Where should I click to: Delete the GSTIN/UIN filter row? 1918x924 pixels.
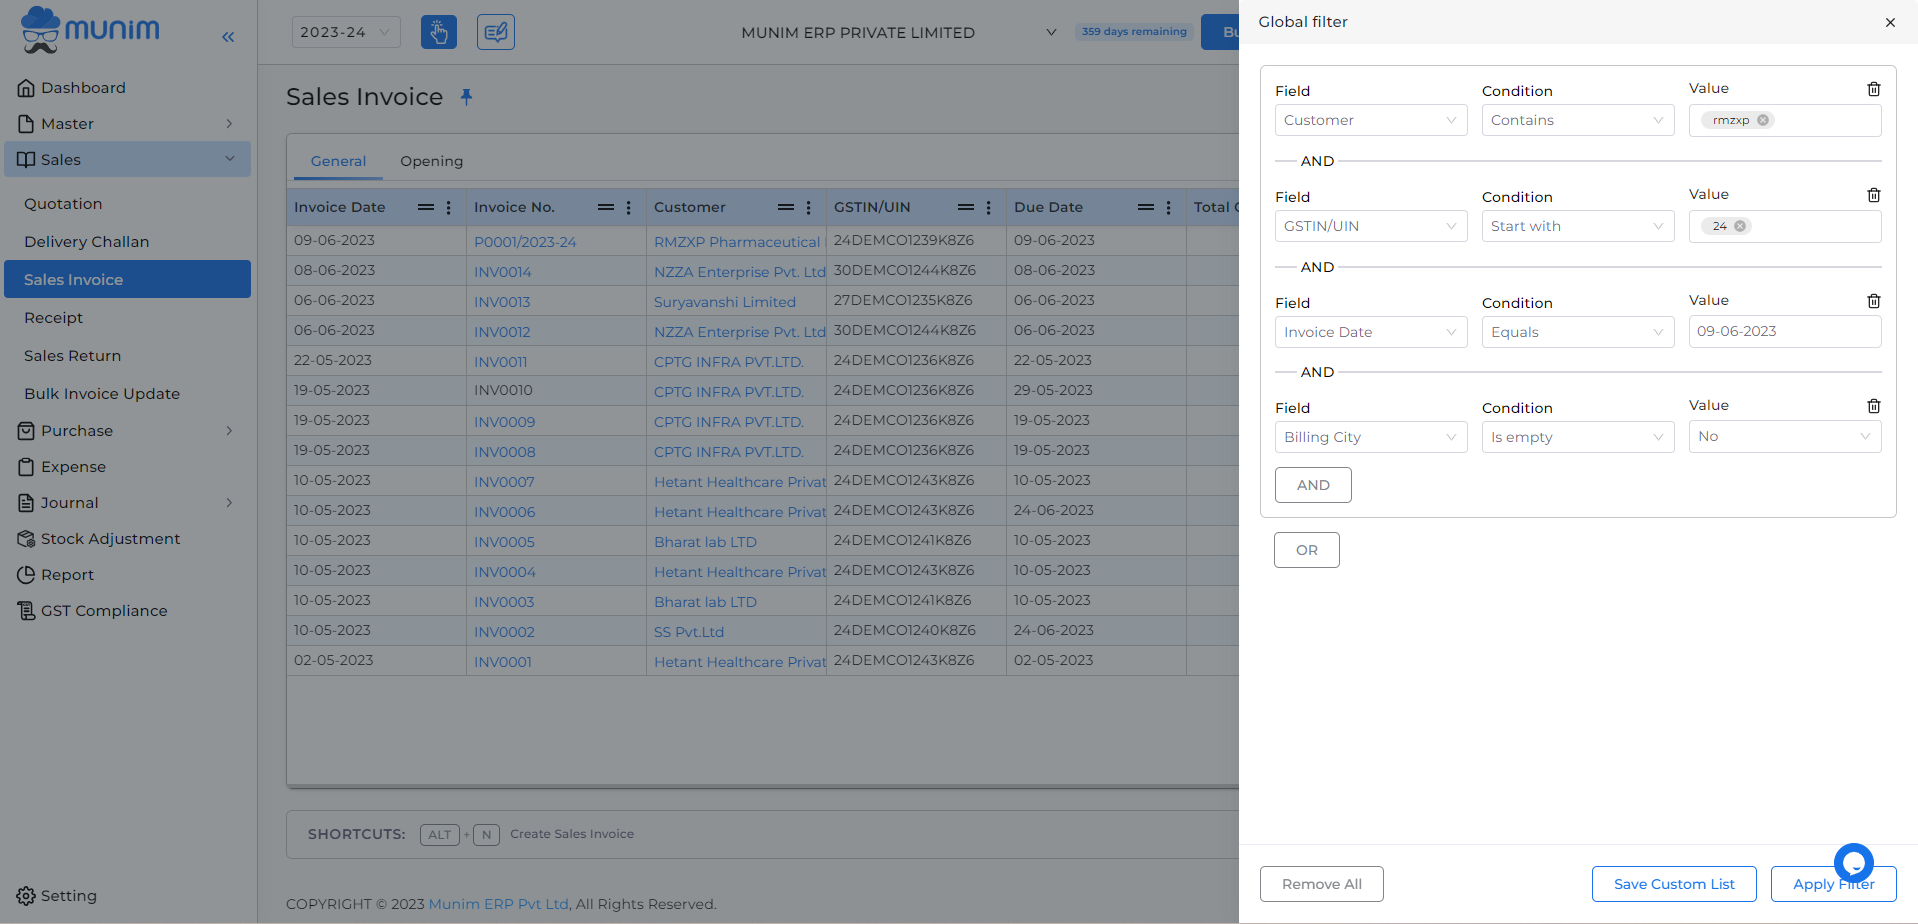(1874, 195)
